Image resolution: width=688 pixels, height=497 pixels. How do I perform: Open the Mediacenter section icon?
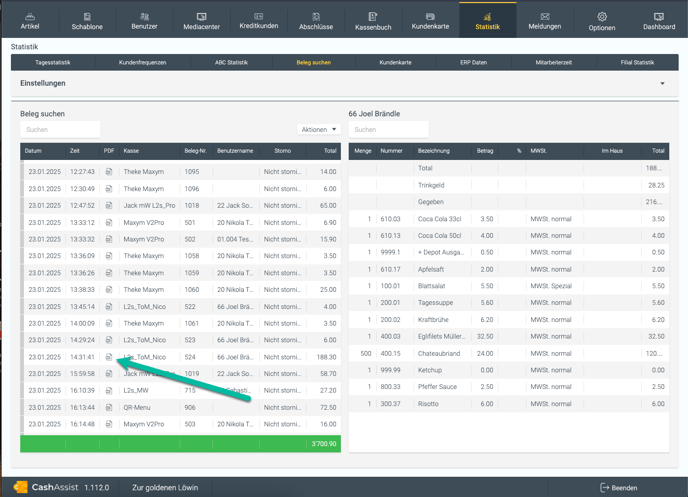(201, 17)
